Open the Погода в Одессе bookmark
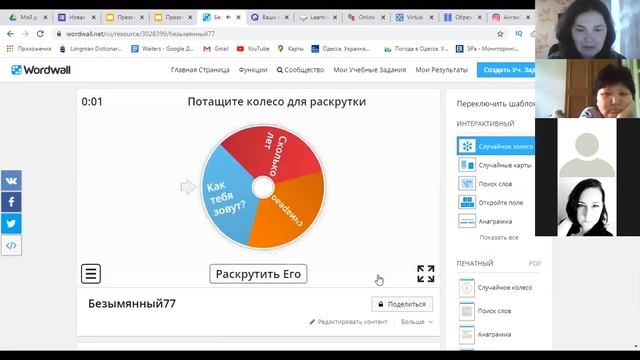Screen dimensions: 640x360 click(416, 49)
